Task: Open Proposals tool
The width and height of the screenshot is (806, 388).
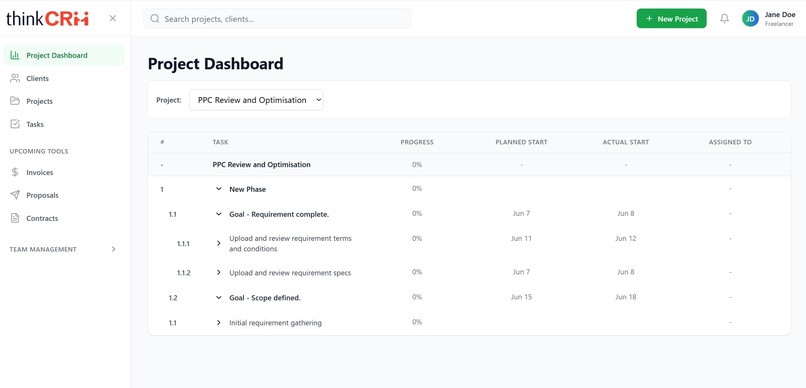Action: [x=64, y=195]
